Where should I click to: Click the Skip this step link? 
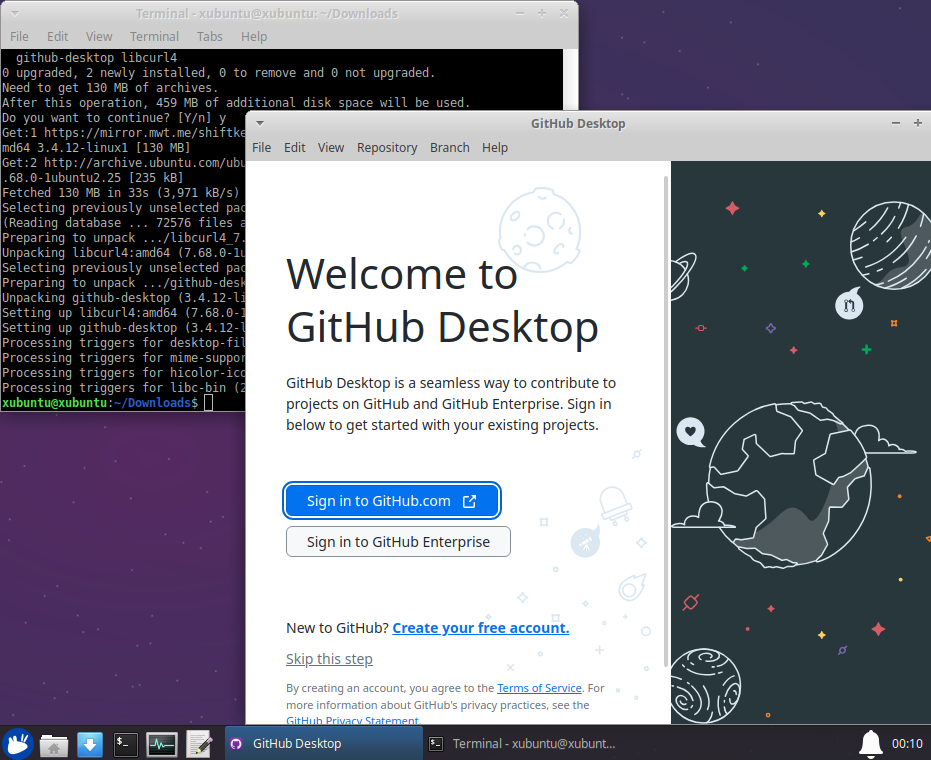[329, 658]
